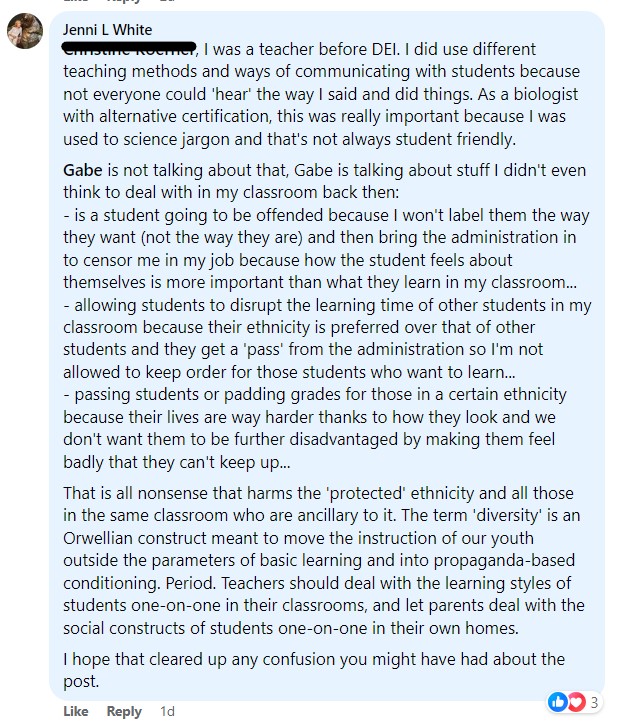Open the Jenni L White profile name link
The image size is (617, 722).
coord(107,30)
